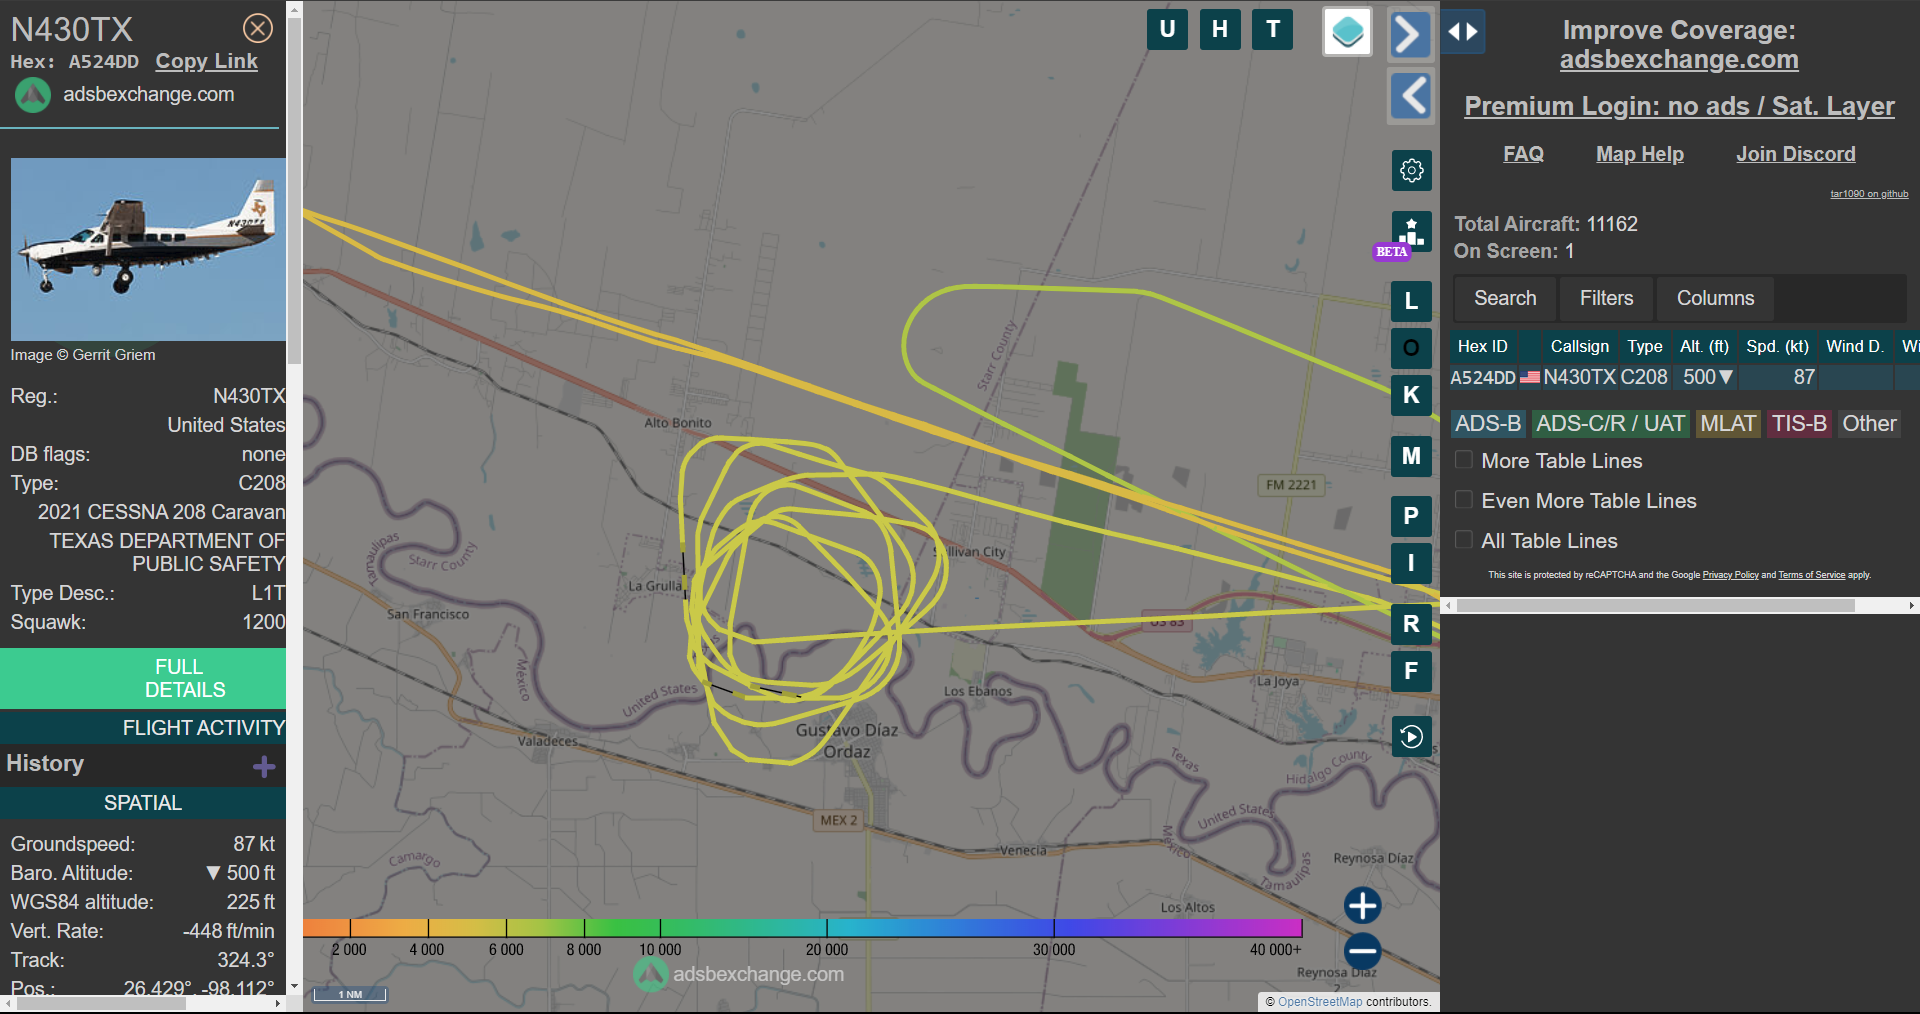Click the P map control button
1920x1014 pixels.
[x=1411, y=516]
